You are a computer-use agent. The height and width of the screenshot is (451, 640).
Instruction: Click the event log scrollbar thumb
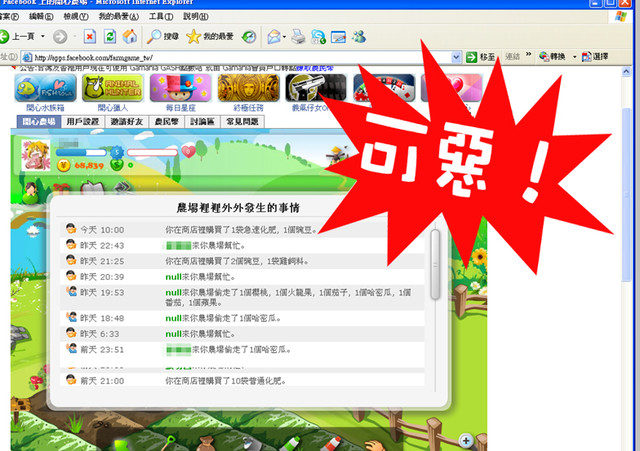pyautogui.click(x=435, y=264)
